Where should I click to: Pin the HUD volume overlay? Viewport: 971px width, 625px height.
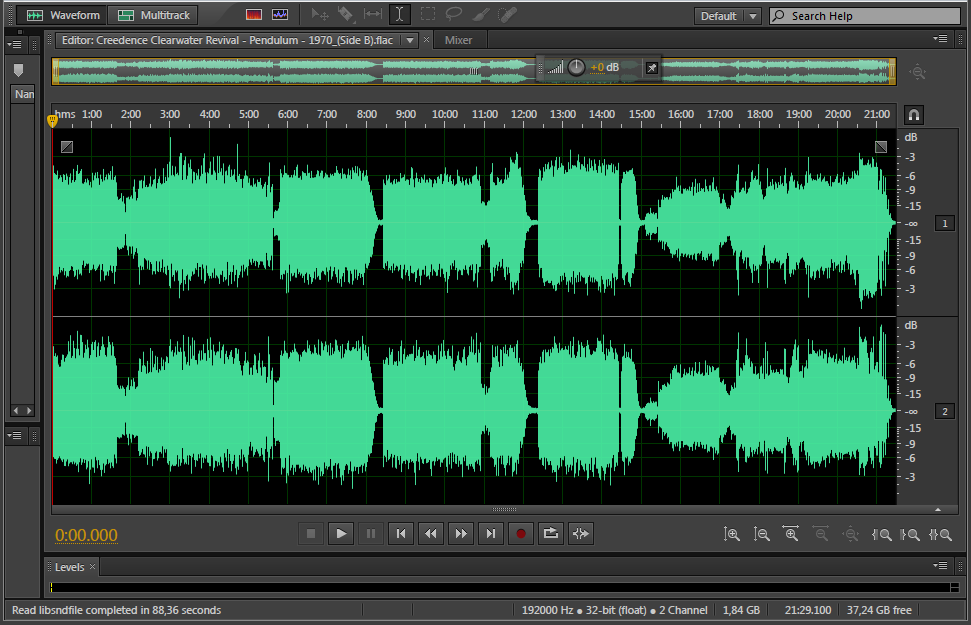pyautogui.click(x=651, y=68)
